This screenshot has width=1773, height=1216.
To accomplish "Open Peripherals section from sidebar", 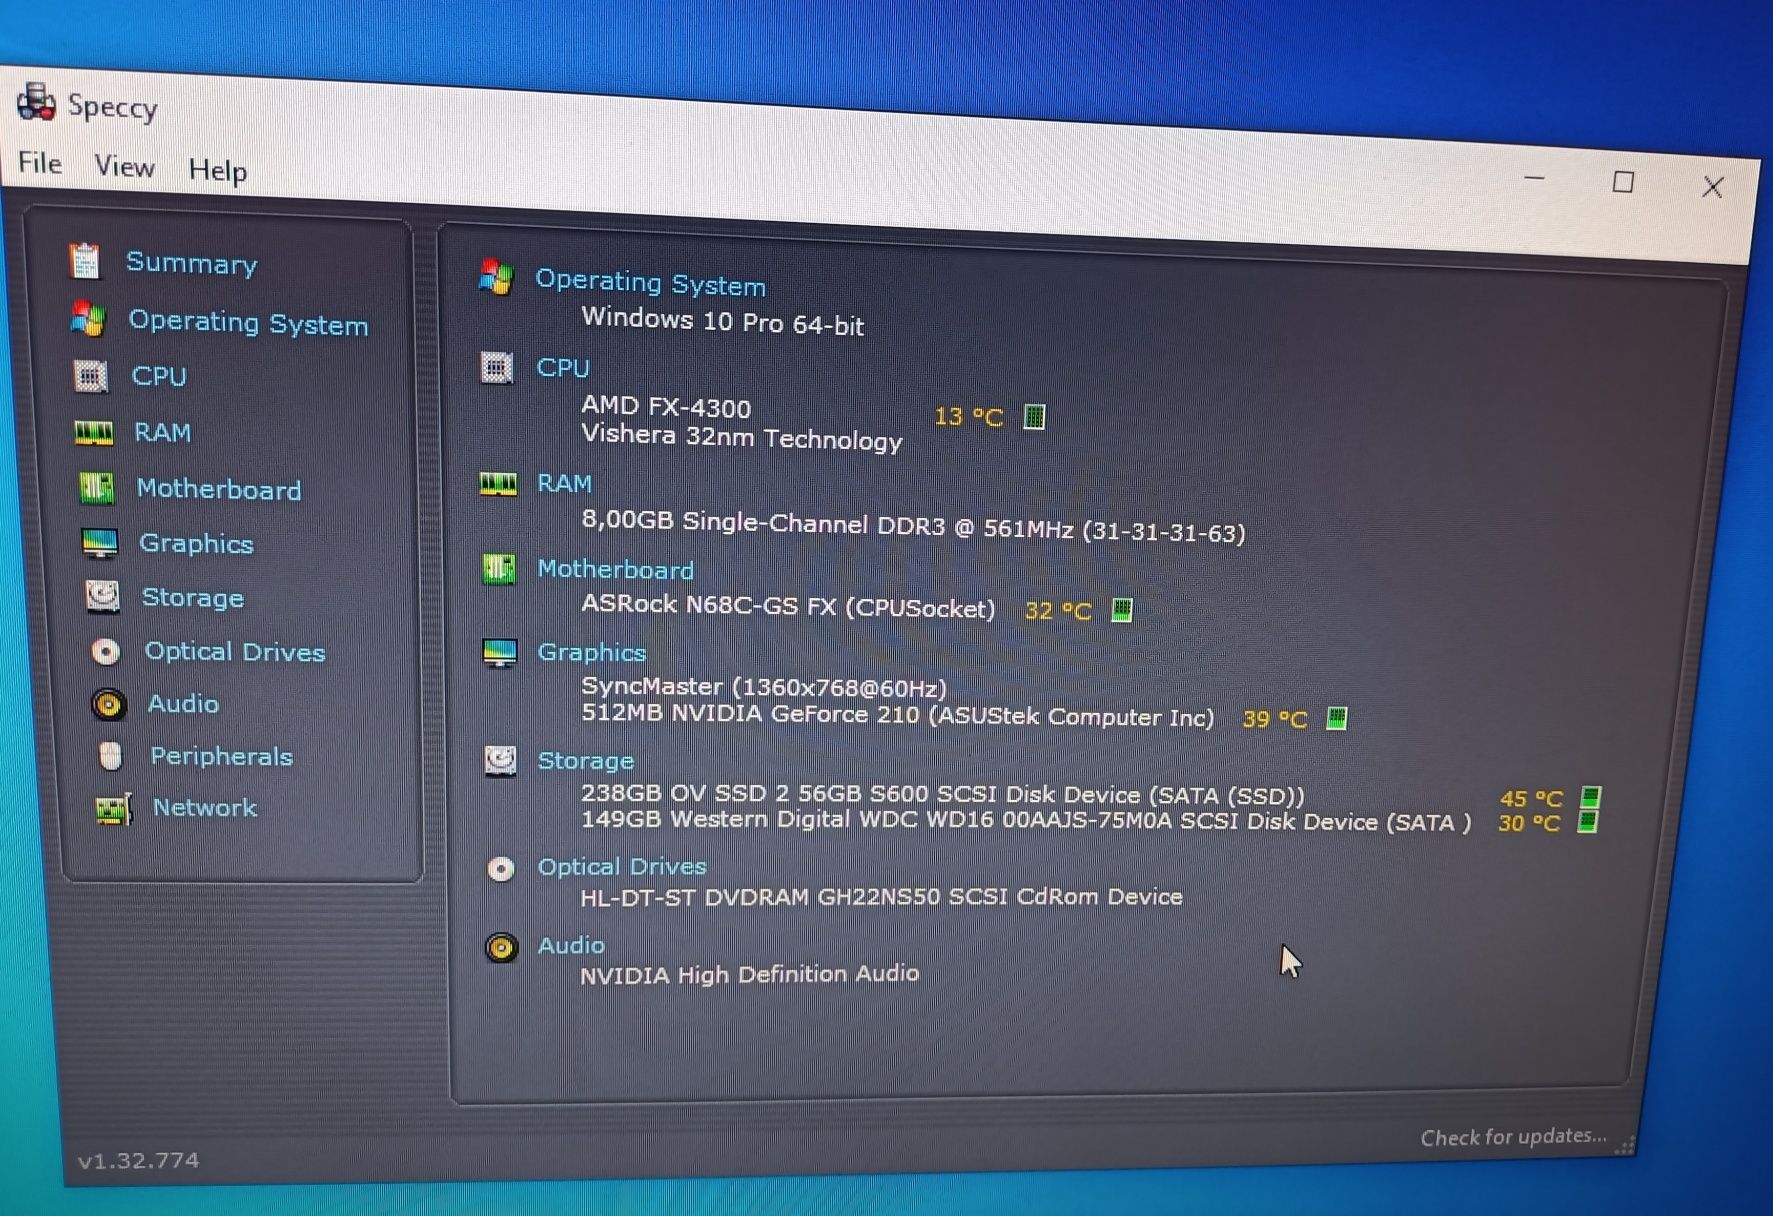I will pos(221,756).
